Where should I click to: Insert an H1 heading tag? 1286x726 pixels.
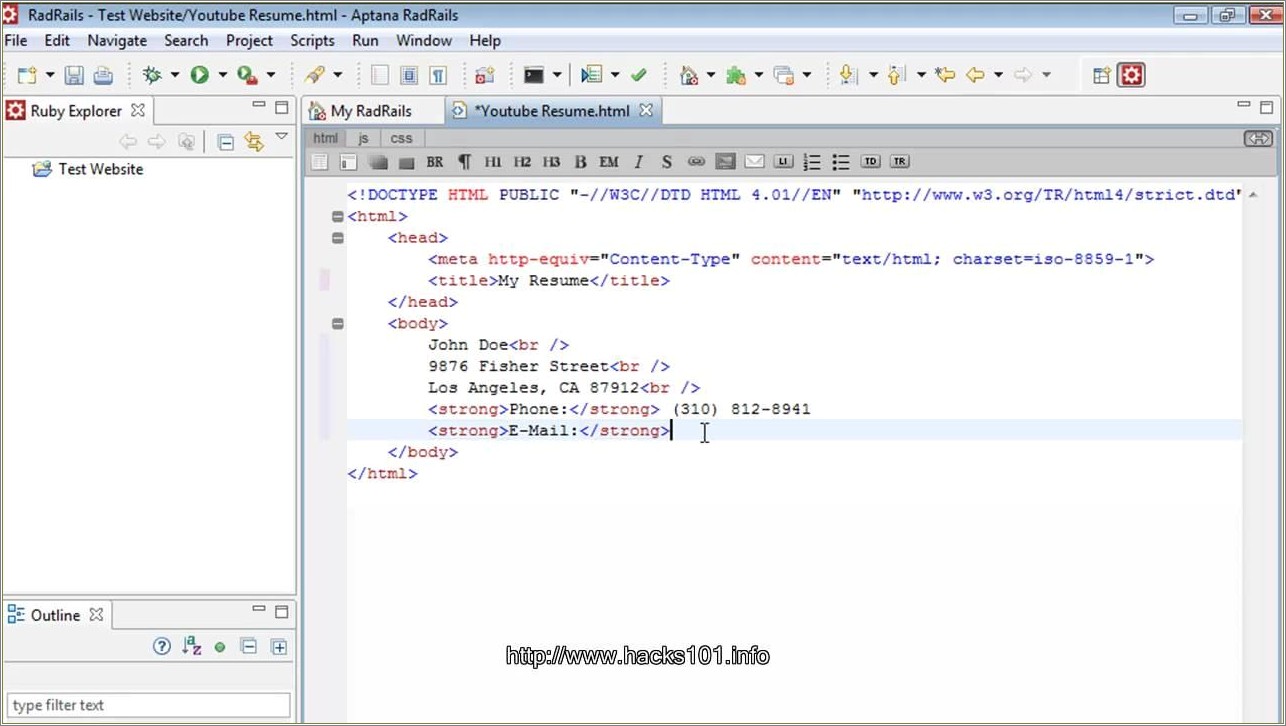click(493, 162)
